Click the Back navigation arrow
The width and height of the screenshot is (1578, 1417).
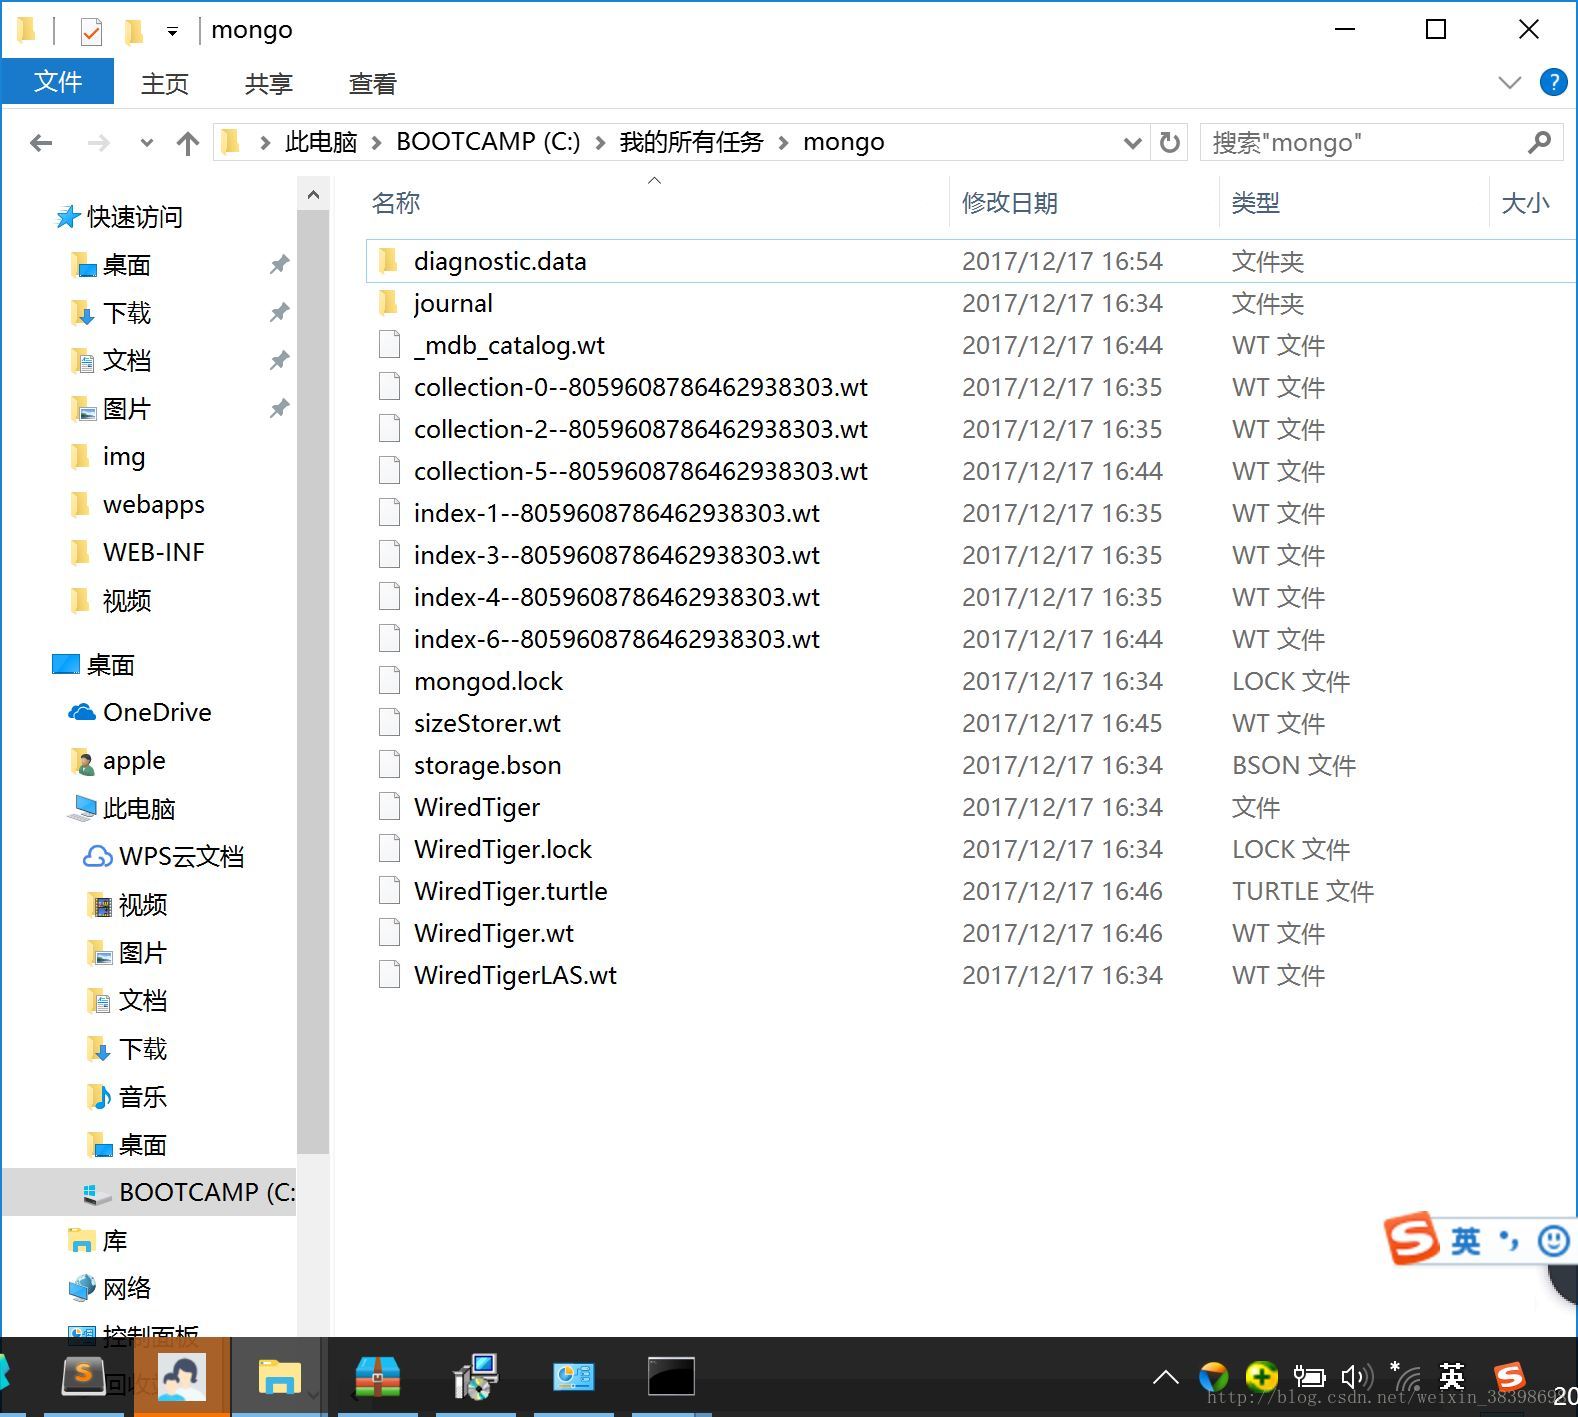point(41,143)
